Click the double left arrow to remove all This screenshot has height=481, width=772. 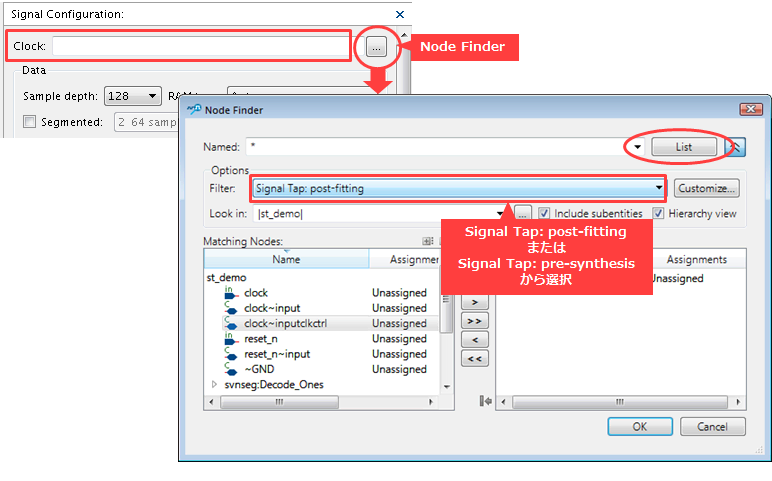pos(475,359)
